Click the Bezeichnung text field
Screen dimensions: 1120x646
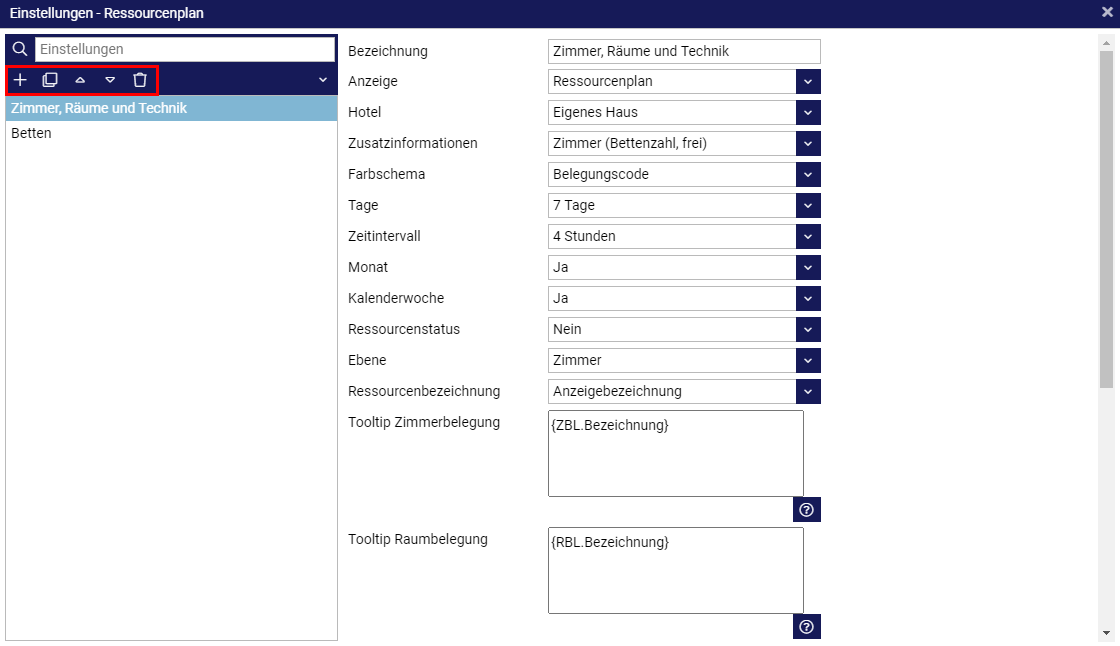(x=684, y=51)
